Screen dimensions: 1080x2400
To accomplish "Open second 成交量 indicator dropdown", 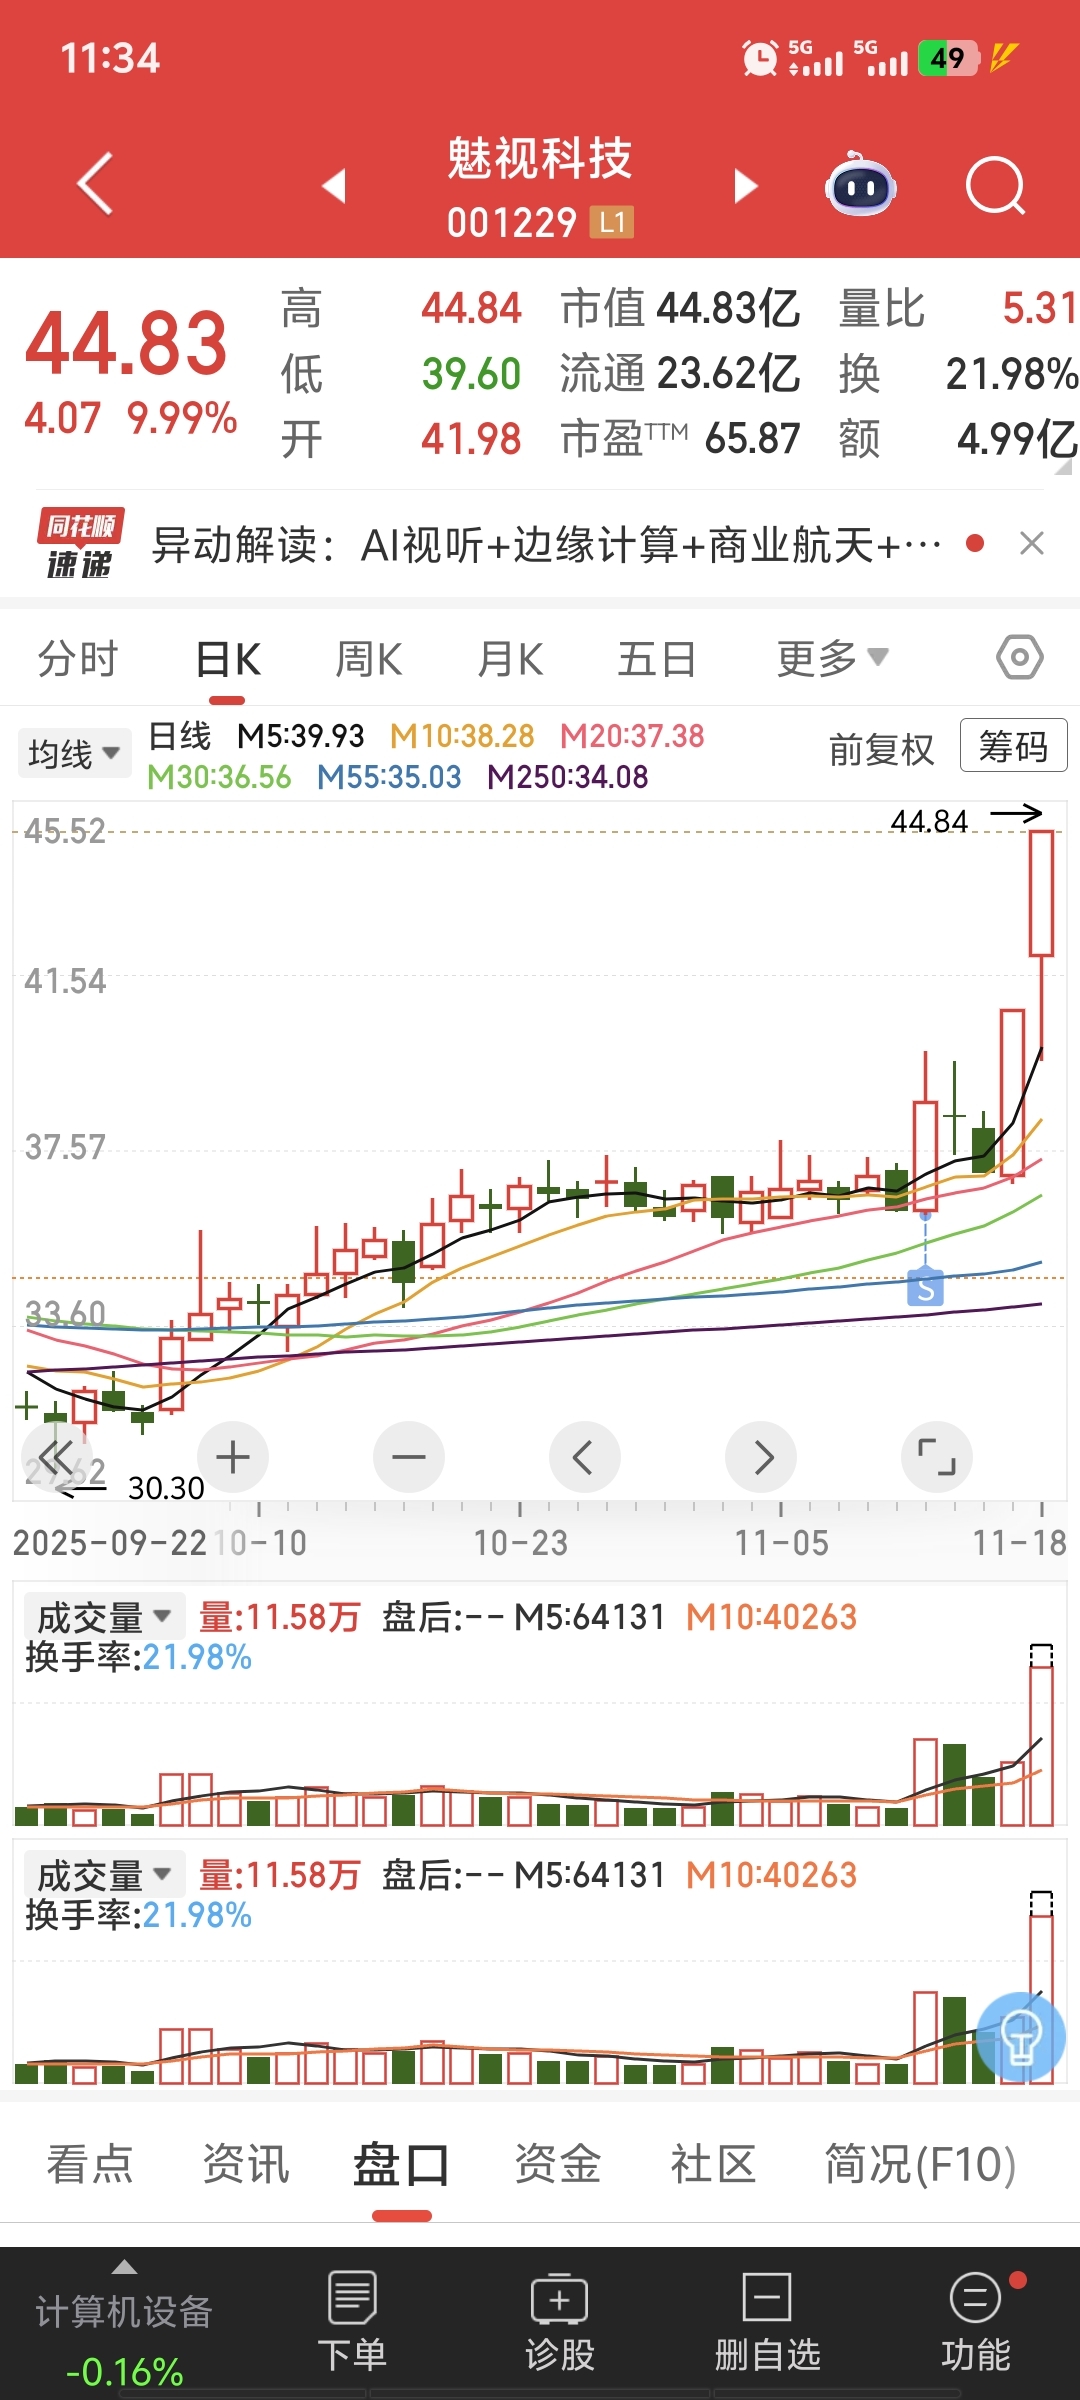I will point(104,1875).
